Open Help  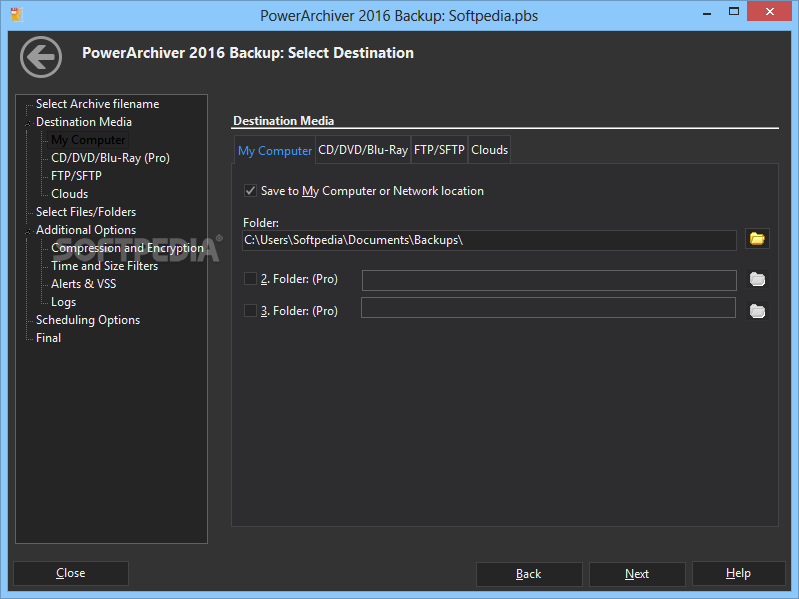click(x=738, y=574)
